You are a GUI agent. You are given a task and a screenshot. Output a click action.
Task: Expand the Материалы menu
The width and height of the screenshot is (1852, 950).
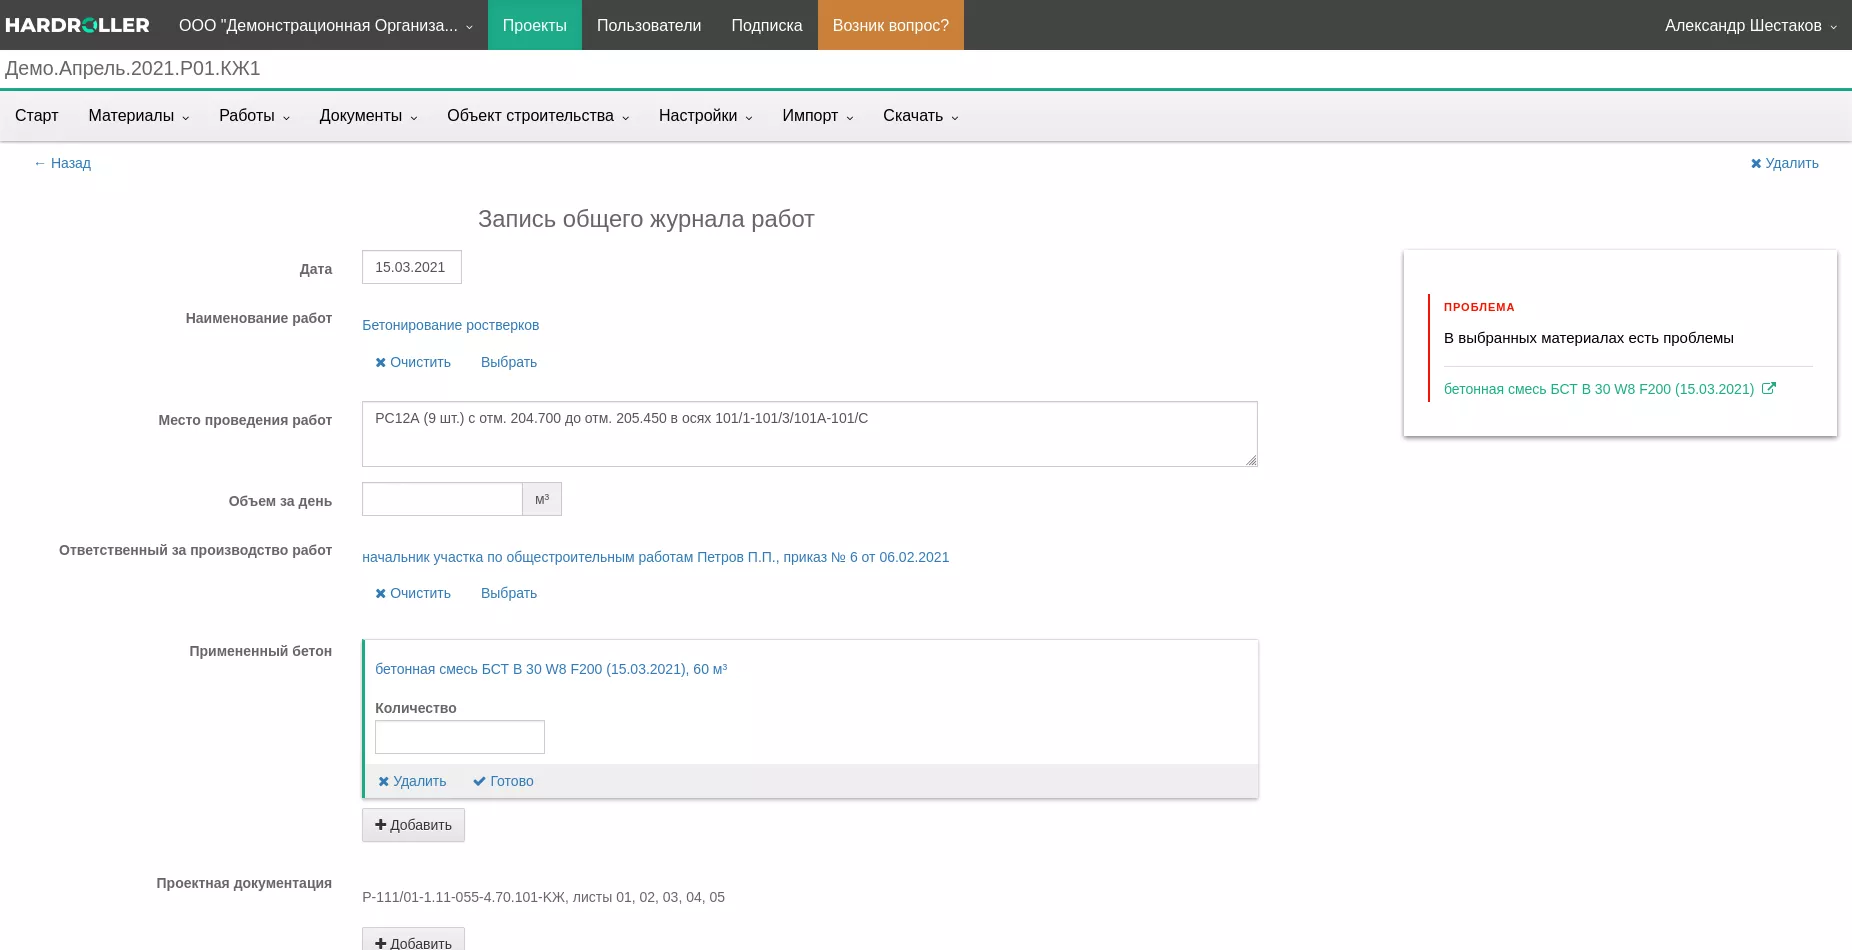pyautogui.click(x=138, y=116)
